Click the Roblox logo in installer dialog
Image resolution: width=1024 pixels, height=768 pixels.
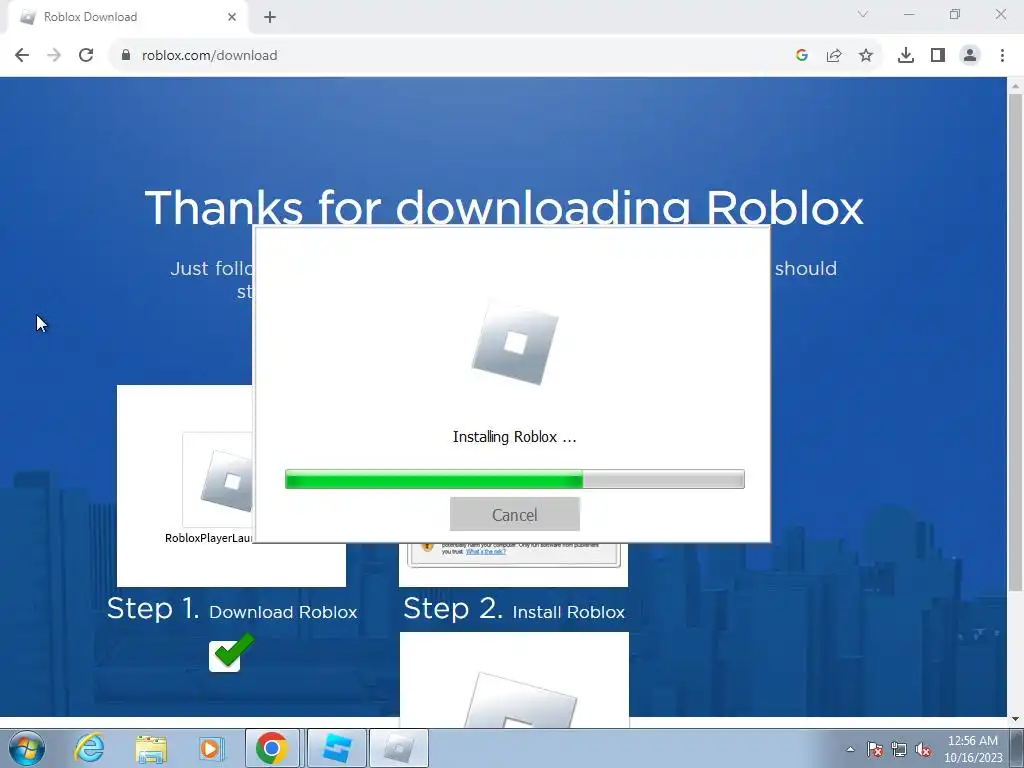coord(515,342)
